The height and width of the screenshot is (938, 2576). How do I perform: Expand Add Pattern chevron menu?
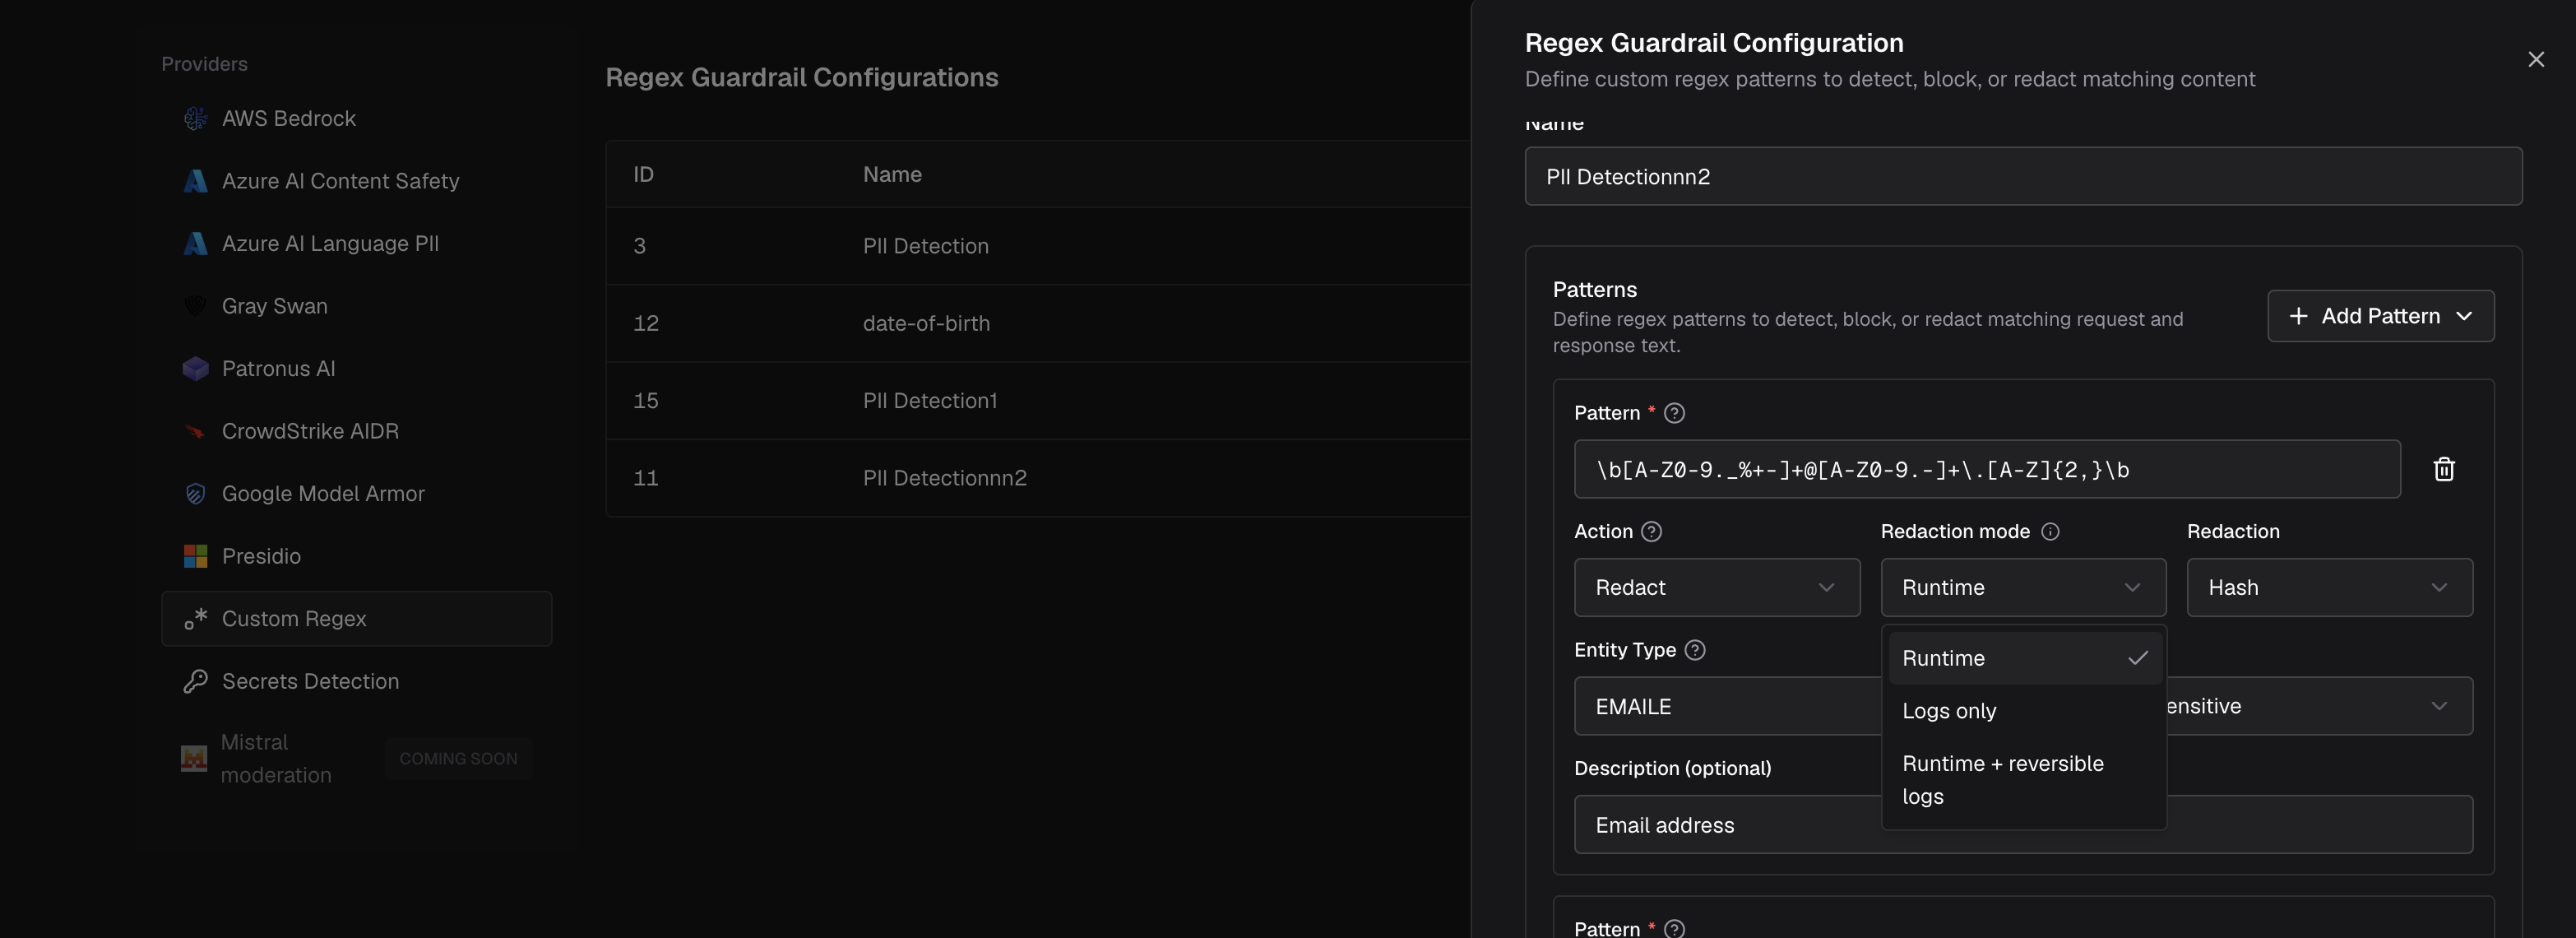(x=2464, y=316)
